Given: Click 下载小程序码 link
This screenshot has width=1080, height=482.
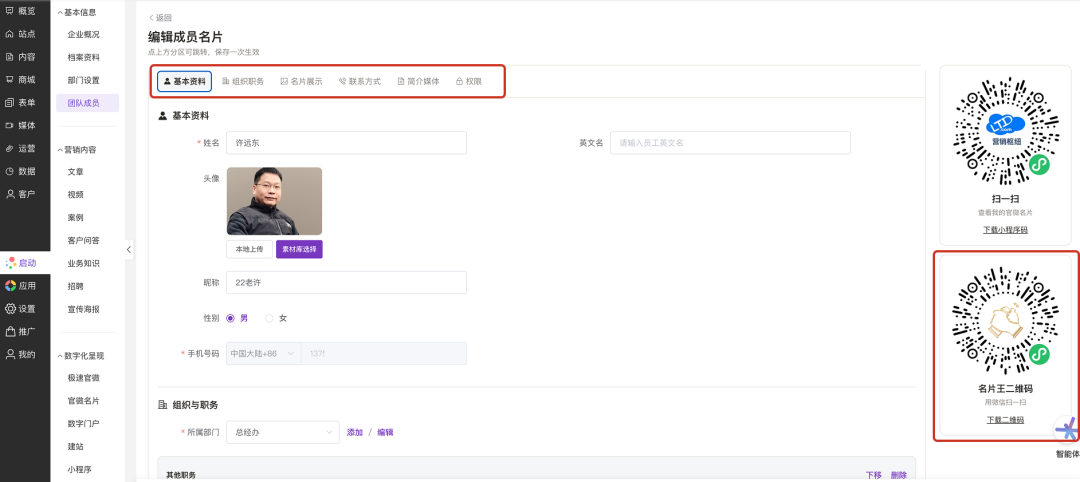Looking at the screenshot, I should 1006,229.
